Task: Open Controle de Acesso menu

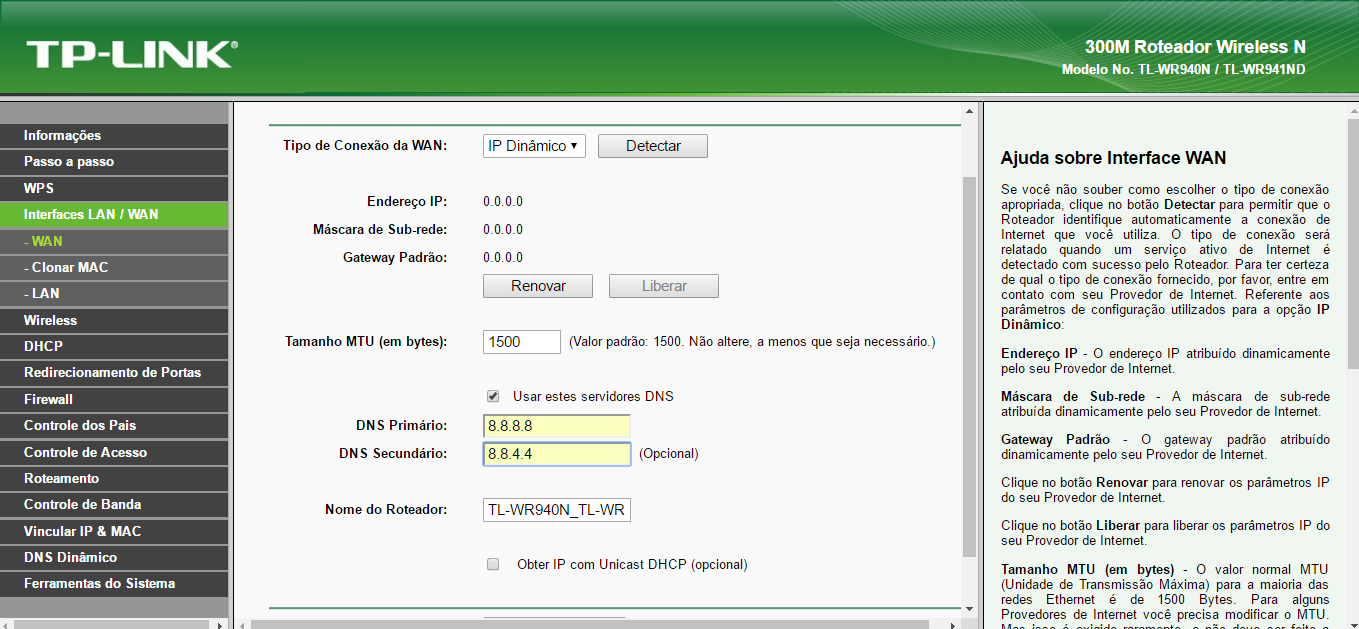Action: coord(114,452)
